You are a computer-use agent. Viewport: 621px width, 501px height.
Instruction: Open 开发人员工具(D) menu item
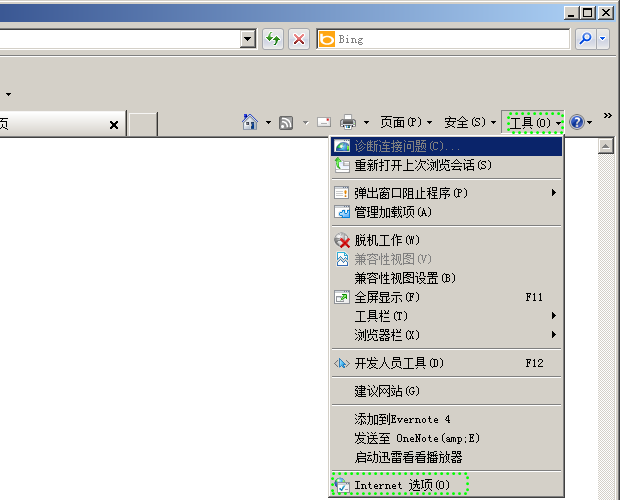click(399, 363)
